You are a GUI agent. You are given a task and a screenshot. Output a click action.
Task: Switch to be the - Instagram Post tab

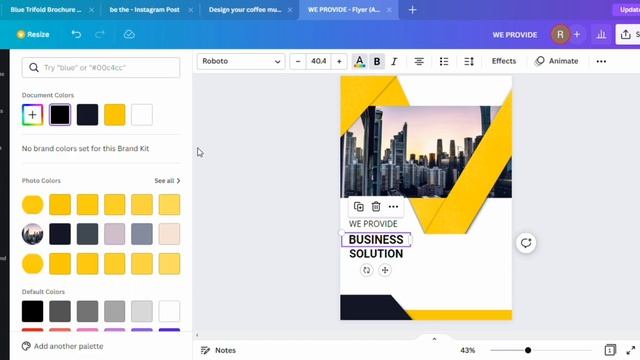(x=144, y=9)
